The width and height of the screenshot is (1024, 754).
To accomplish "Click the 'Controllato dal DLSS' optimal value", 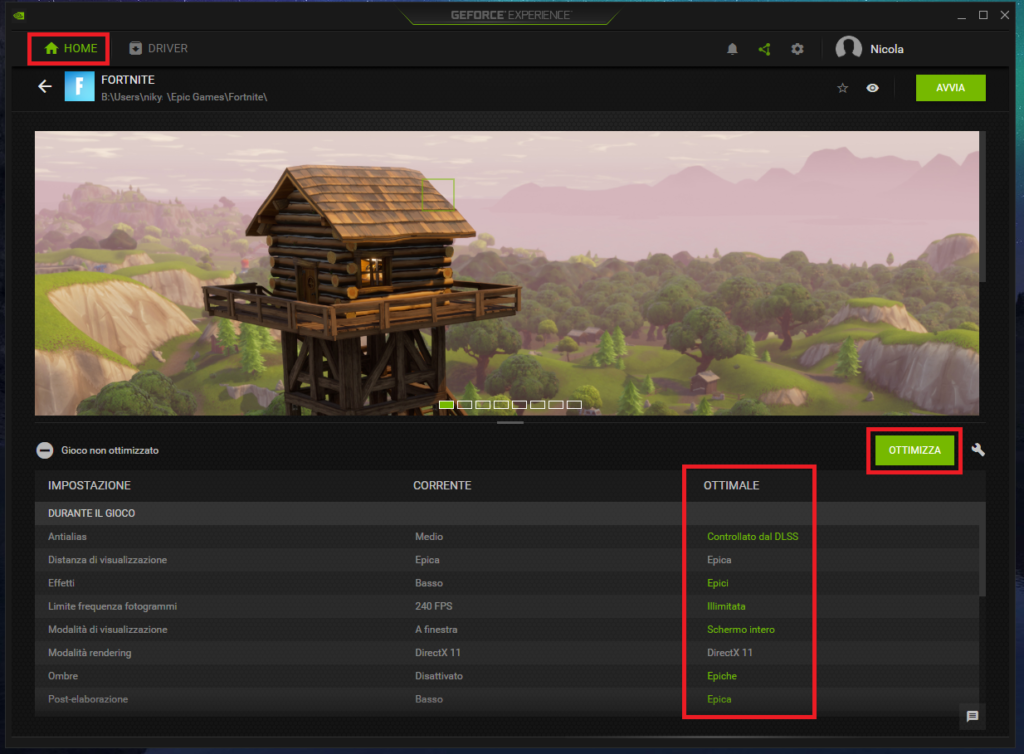I will coord(752,537).
